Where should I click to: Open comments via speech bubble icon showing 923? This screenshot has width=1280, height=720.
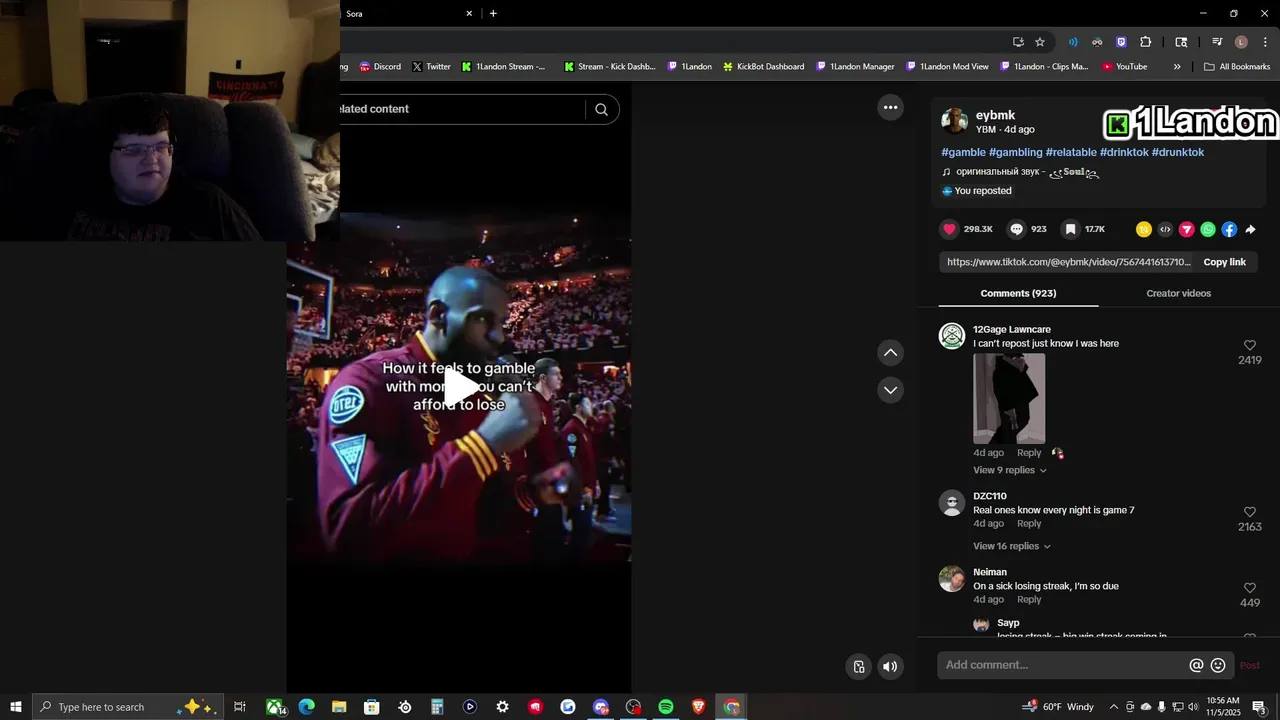click(1016, 229)
